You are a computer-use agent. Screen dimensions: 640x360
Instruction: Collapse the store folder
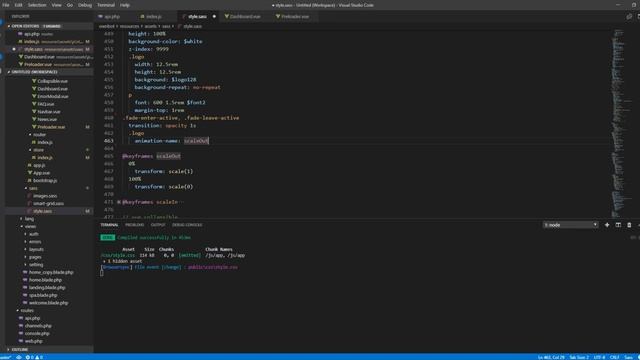38,150
